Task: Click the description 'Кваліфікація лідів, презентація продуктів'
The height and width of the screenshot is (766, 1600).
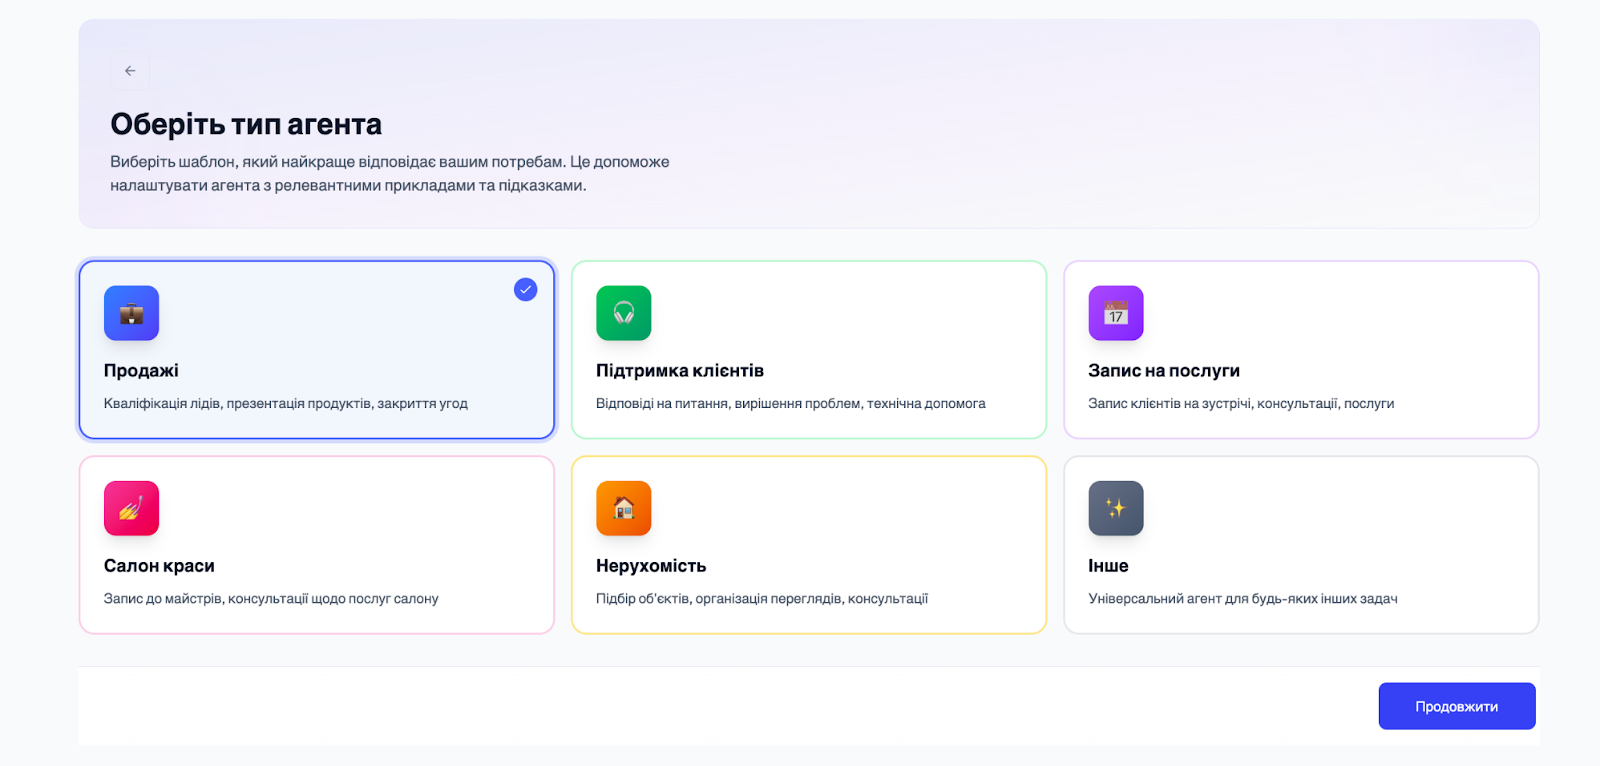Action: tap(285, 404)
